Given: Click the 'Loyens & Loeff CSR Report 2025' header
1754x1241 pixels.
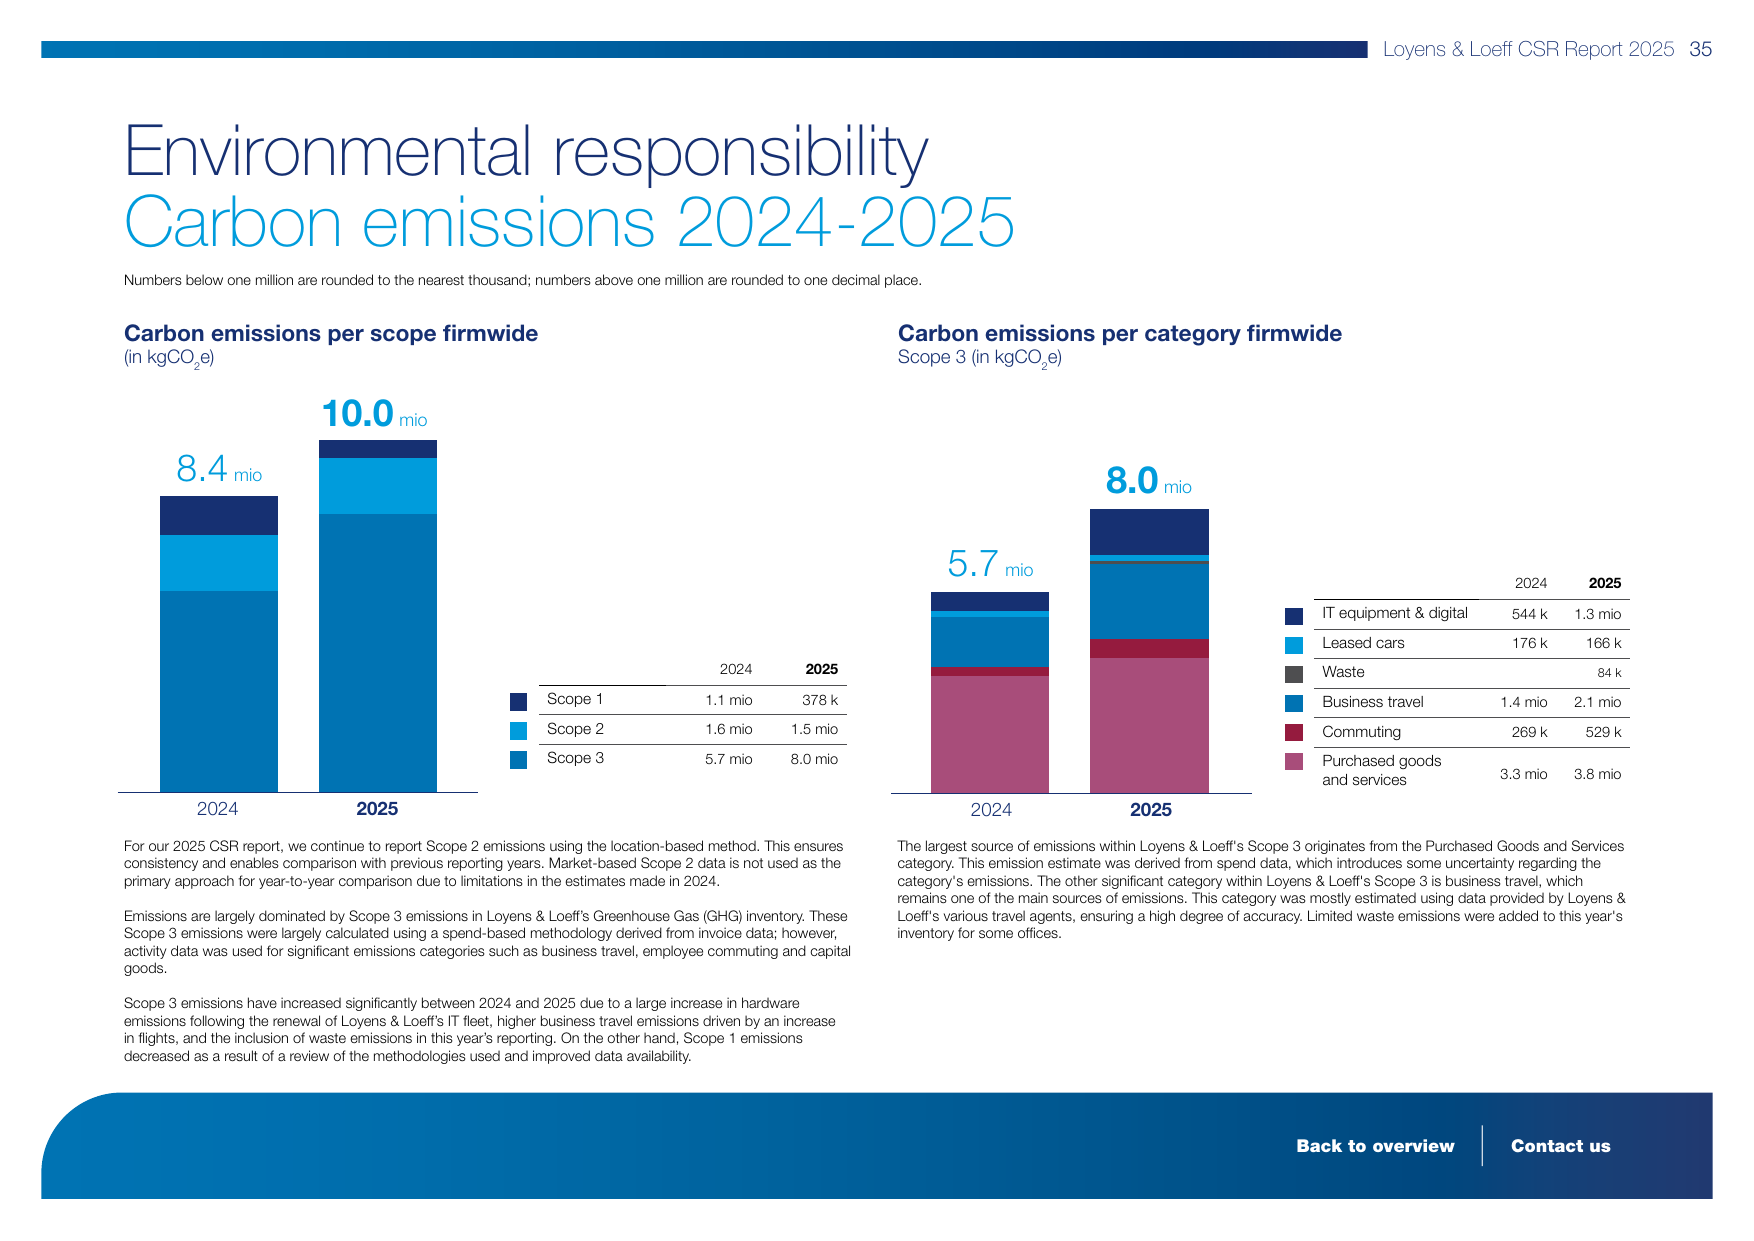Looking at the screenshot, I should coord(1528,49).
